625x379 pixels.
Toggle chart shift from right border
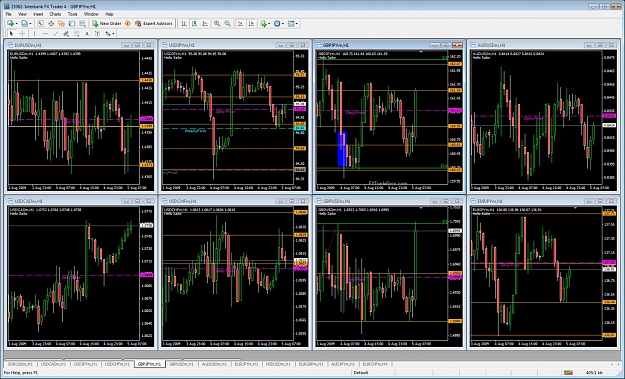click(251, 24)
